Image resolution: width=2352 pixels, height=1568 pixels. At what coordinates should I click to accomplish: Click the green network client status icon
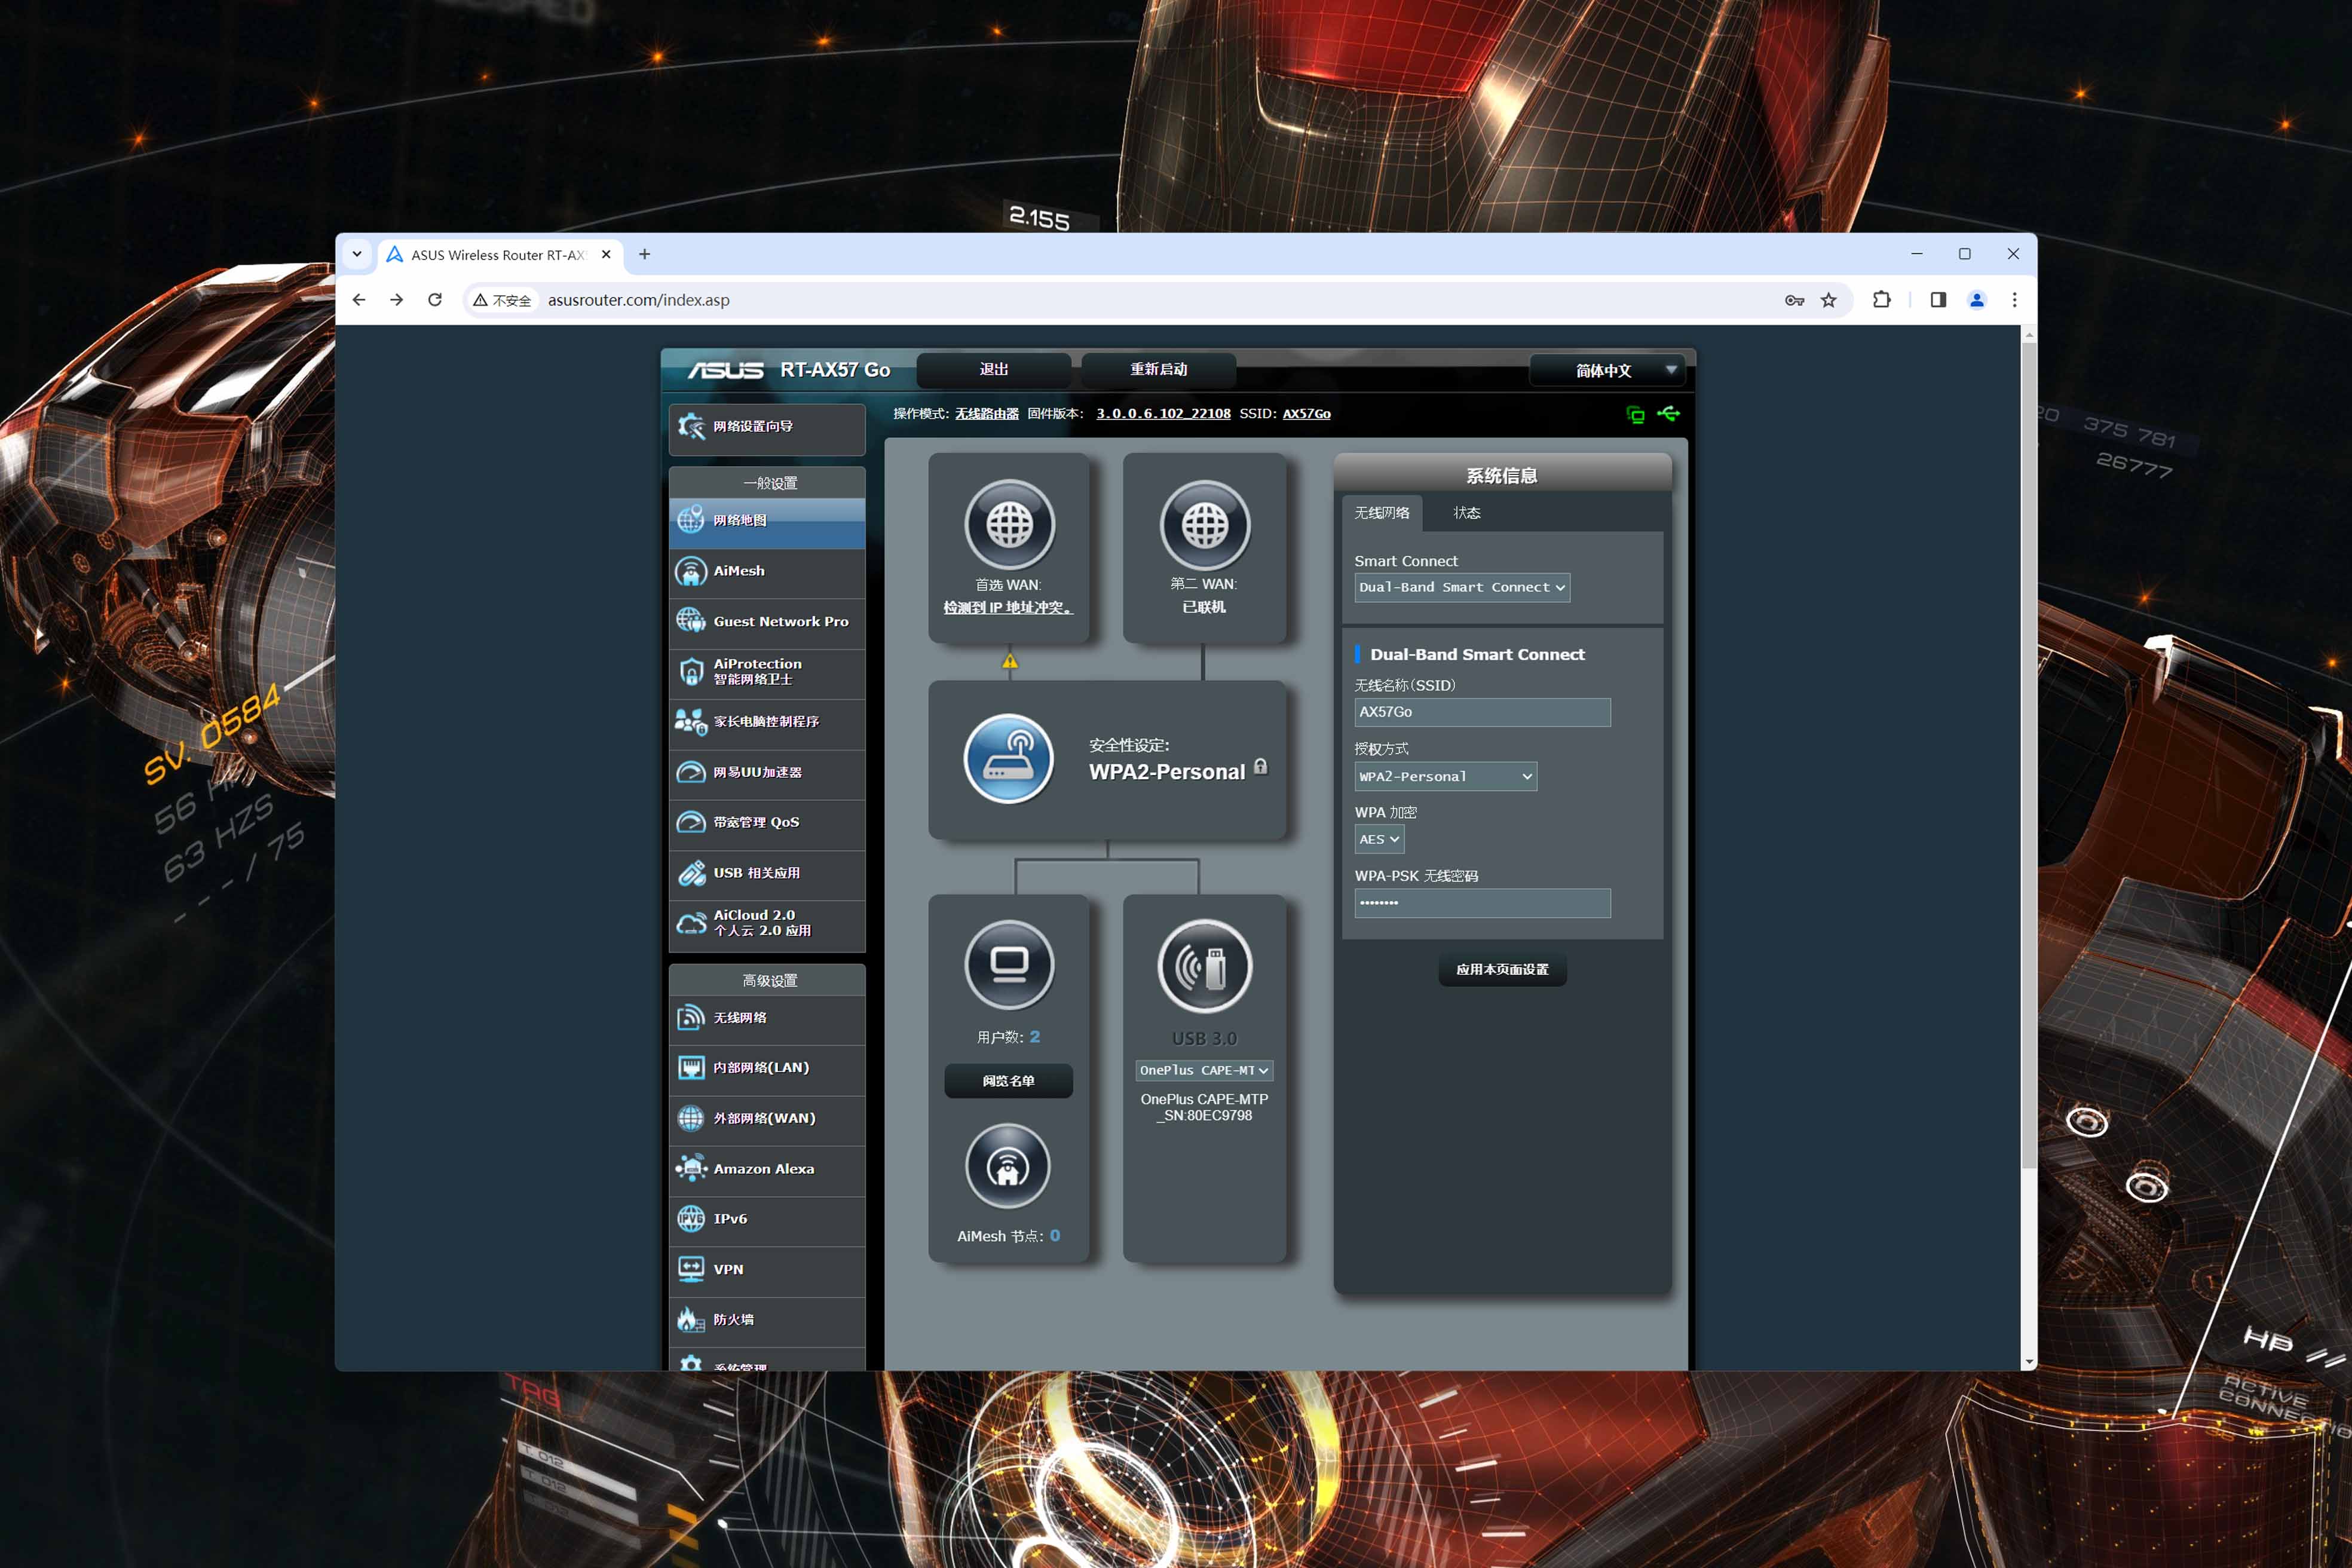(1635, 414)
